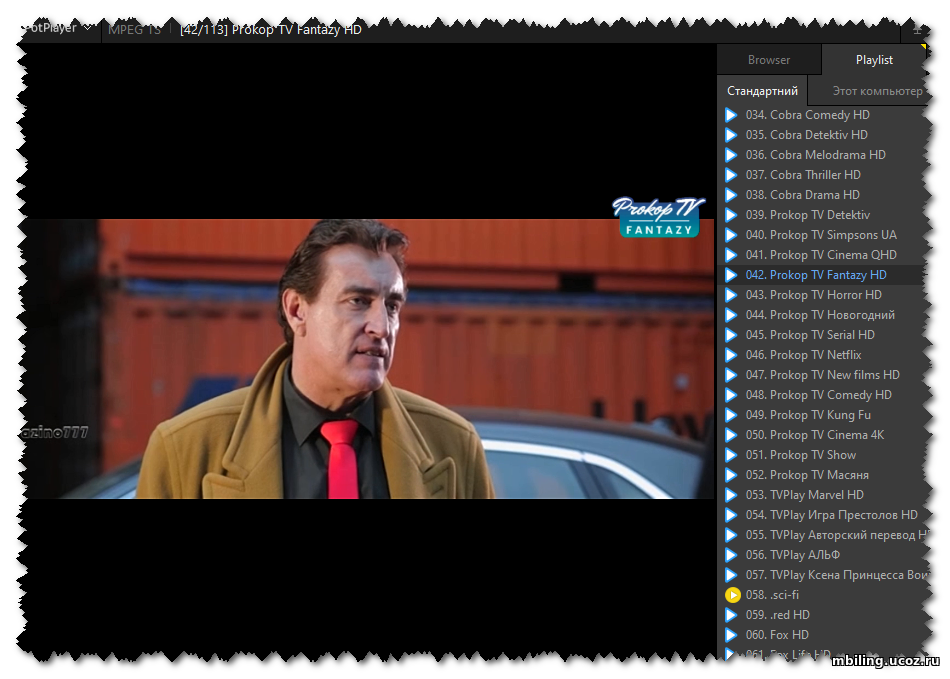
Task: Click play icon beside 040. Prokop TV Simpsons UA
Action: click(731, 235)
